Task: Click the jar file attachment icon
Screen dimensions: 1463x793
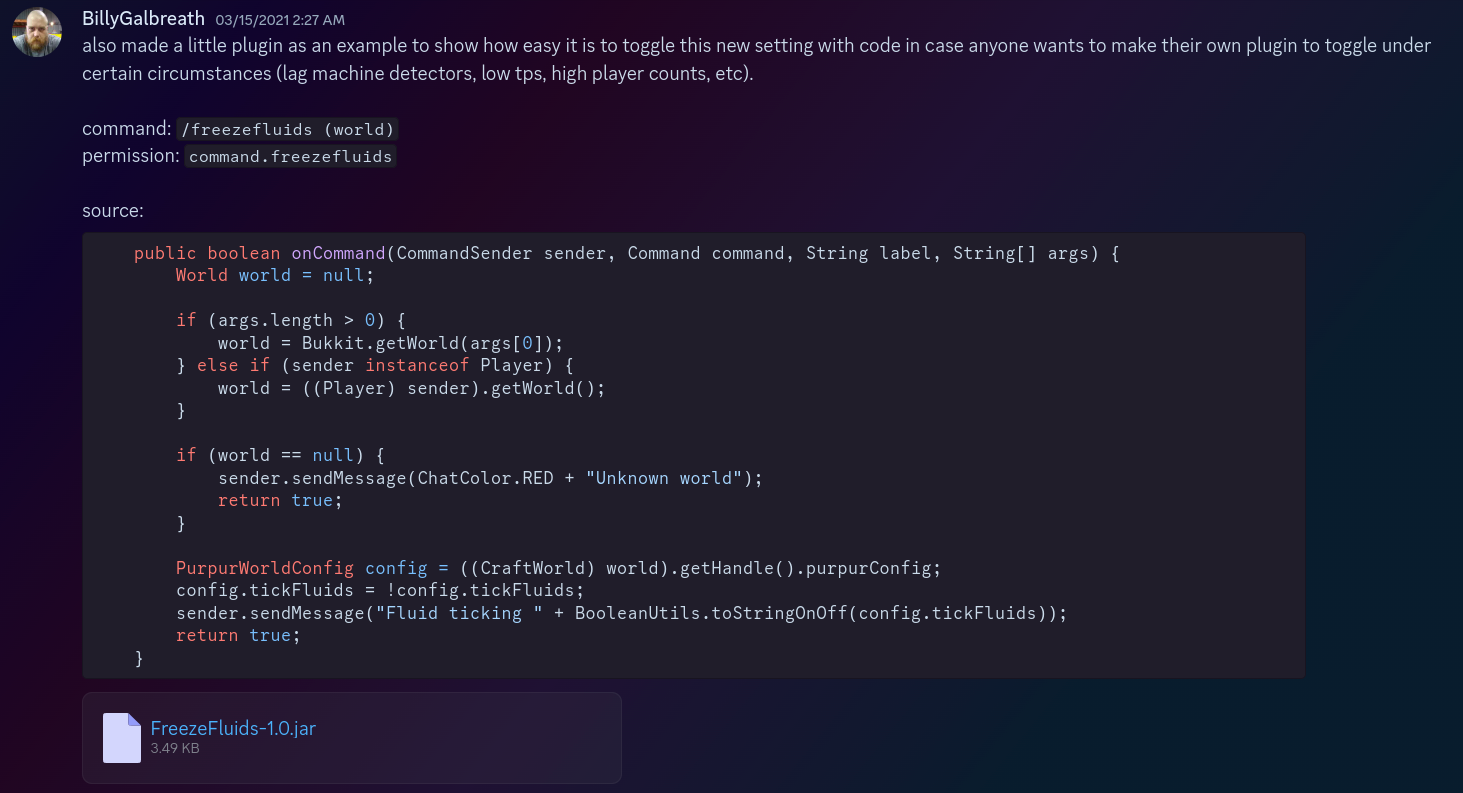Action: (122, 738)
